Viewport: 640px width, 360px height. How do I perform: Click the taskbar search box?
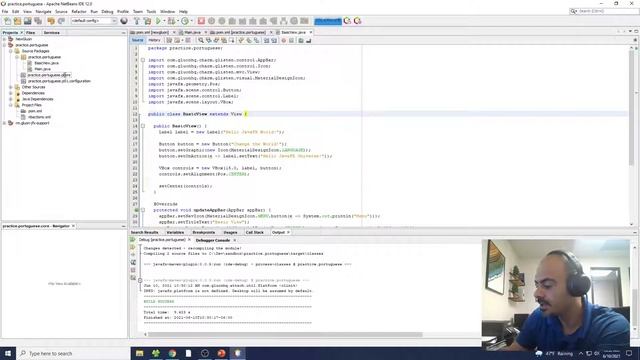coord(73,353)
